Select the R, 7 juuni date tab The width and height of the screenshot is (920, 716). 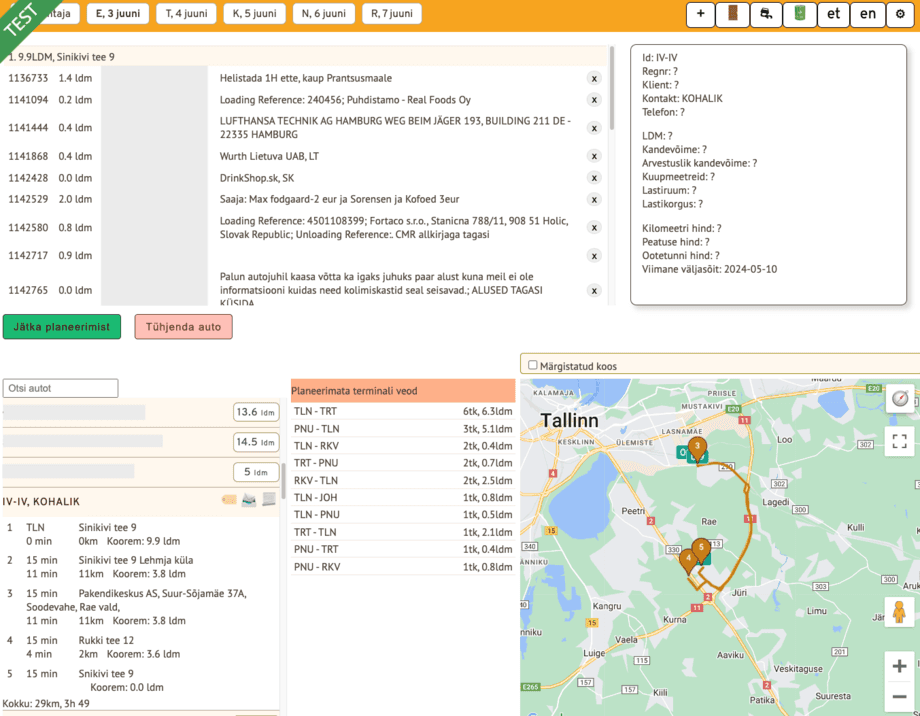[x=392, y=13]
